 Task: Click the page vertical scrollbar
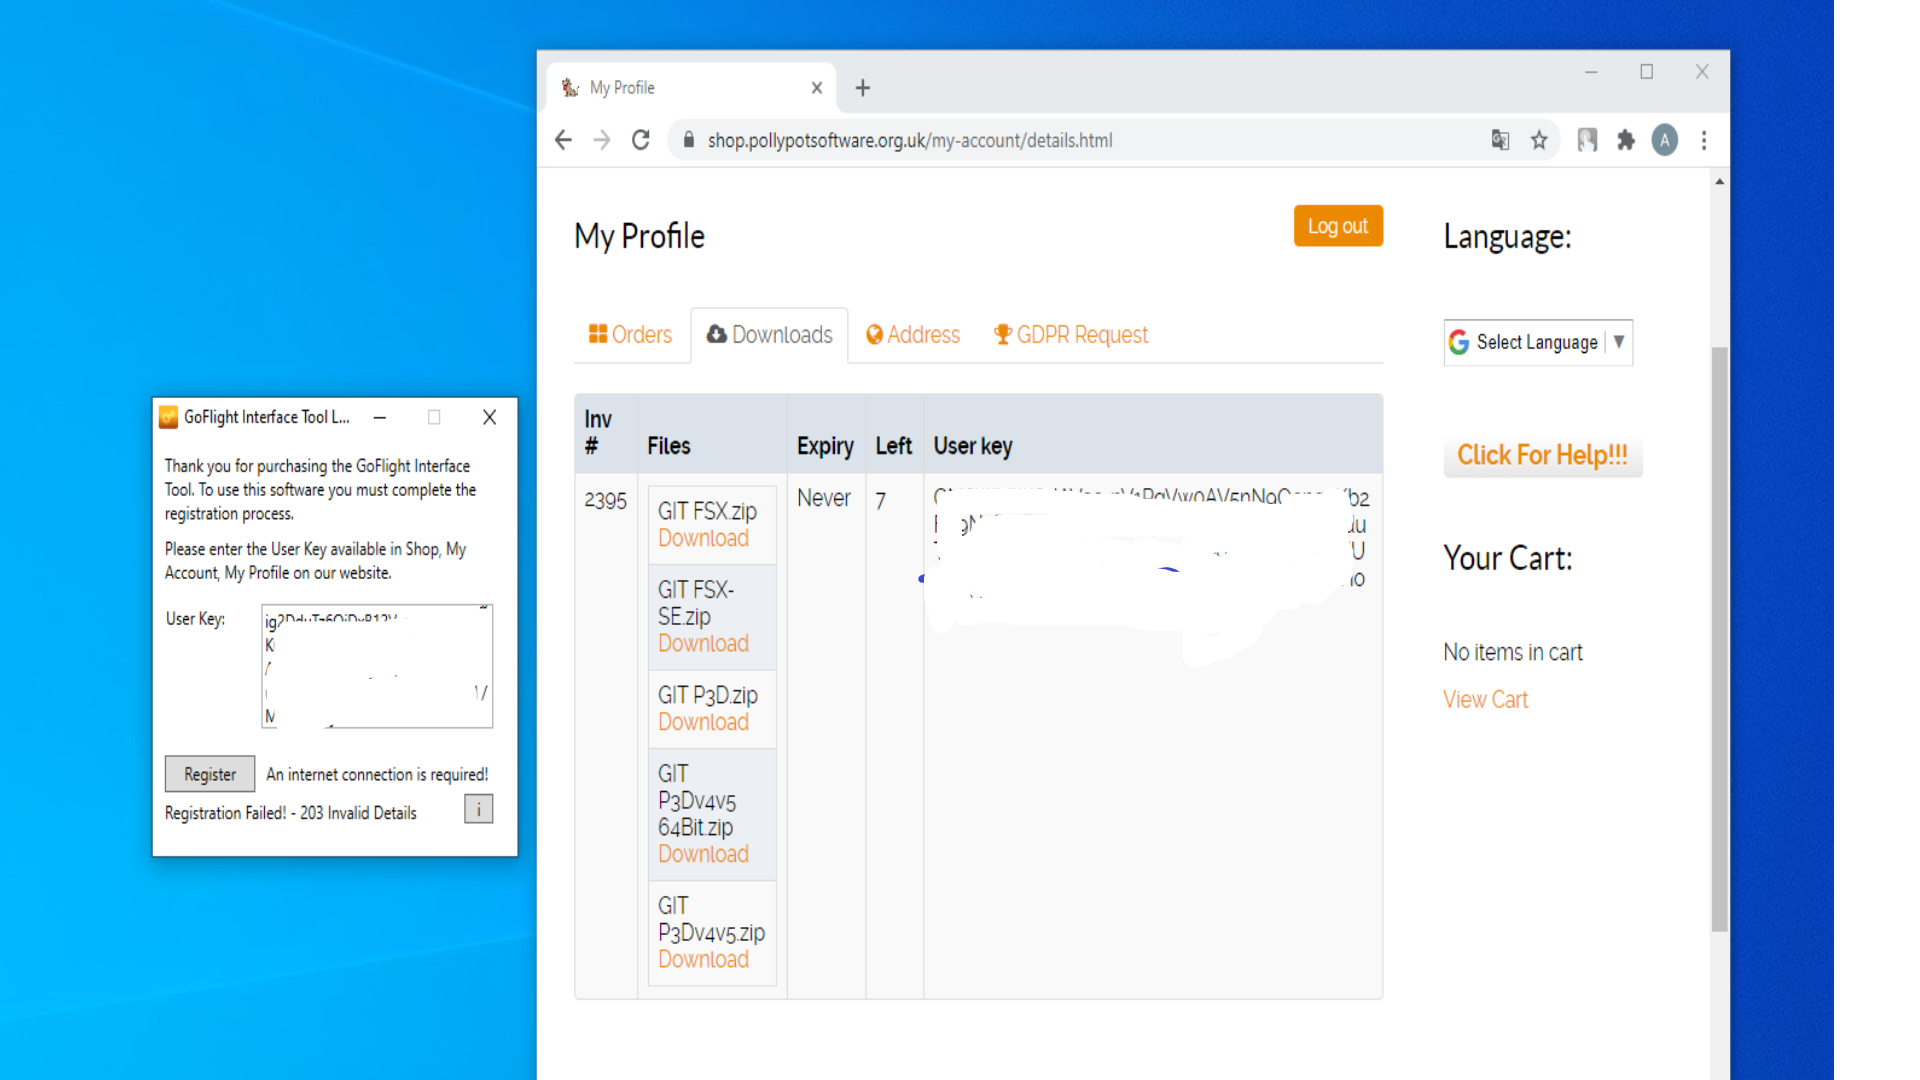click(x=1719, y=640)
